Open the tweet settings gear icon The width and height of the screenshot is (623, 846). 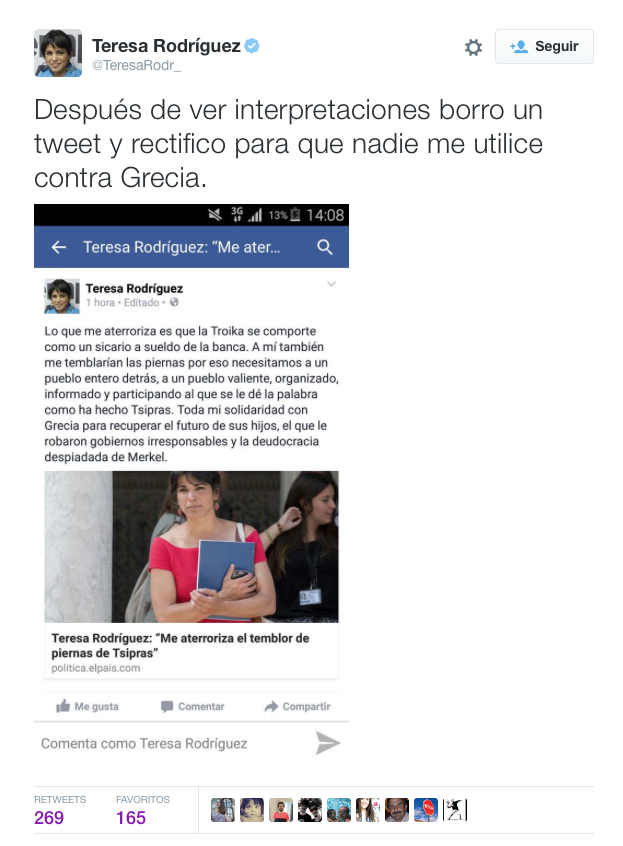click(x=473, y=47)
